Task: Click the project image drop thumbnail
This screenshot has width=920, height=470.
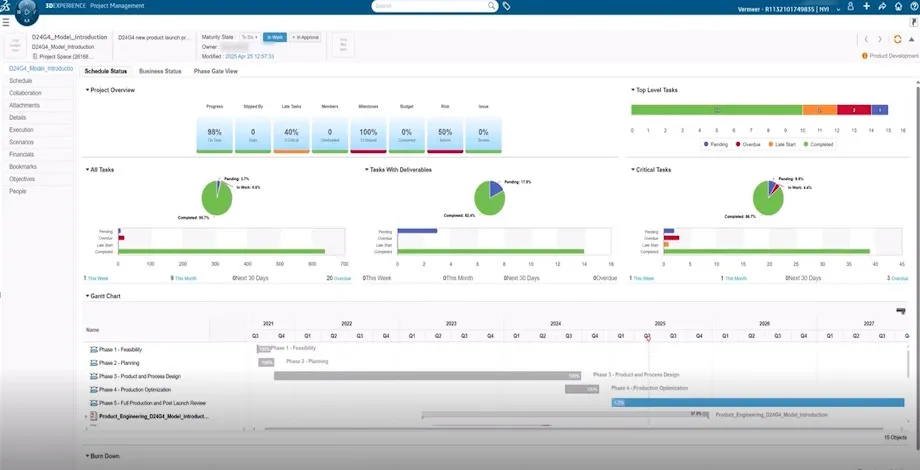Action: 15,46
